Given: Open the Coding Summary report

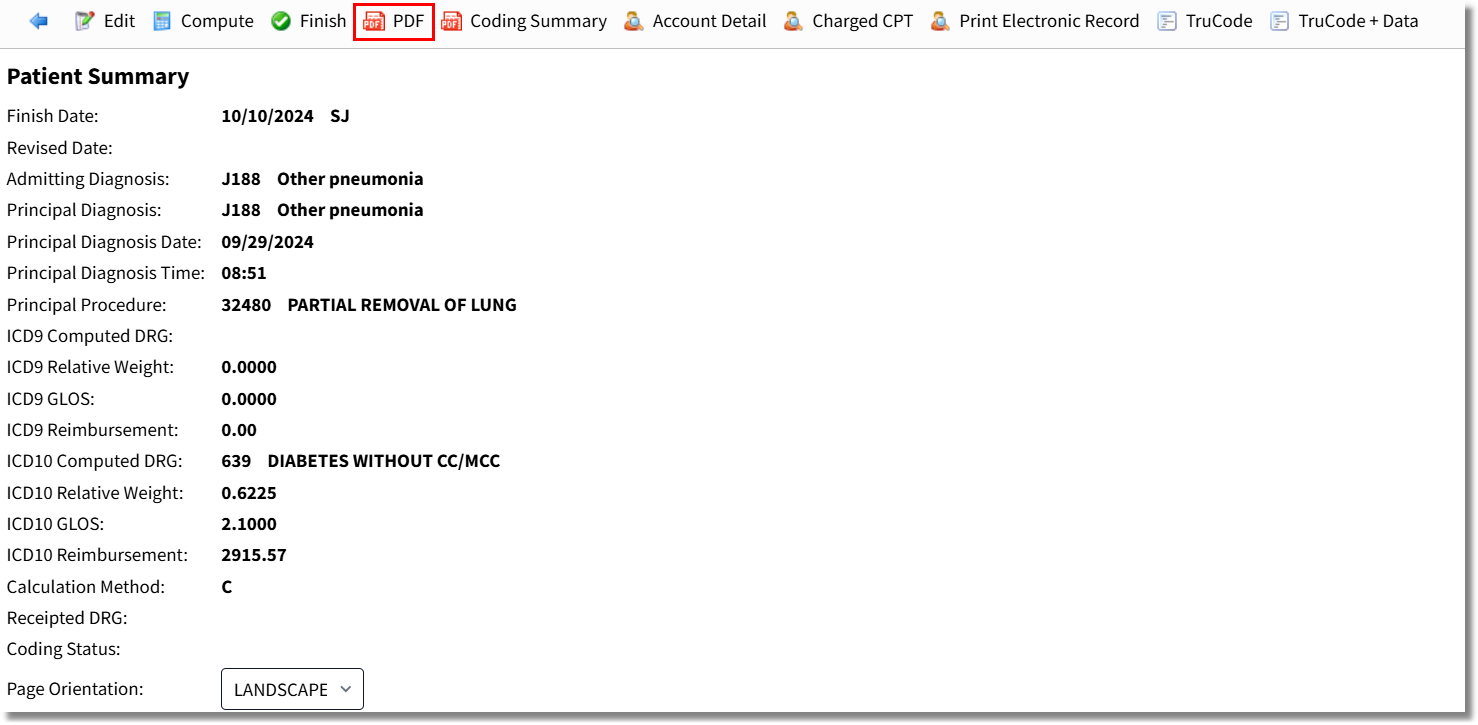Looking at the screenshot, I should click(x=538, y=21).
